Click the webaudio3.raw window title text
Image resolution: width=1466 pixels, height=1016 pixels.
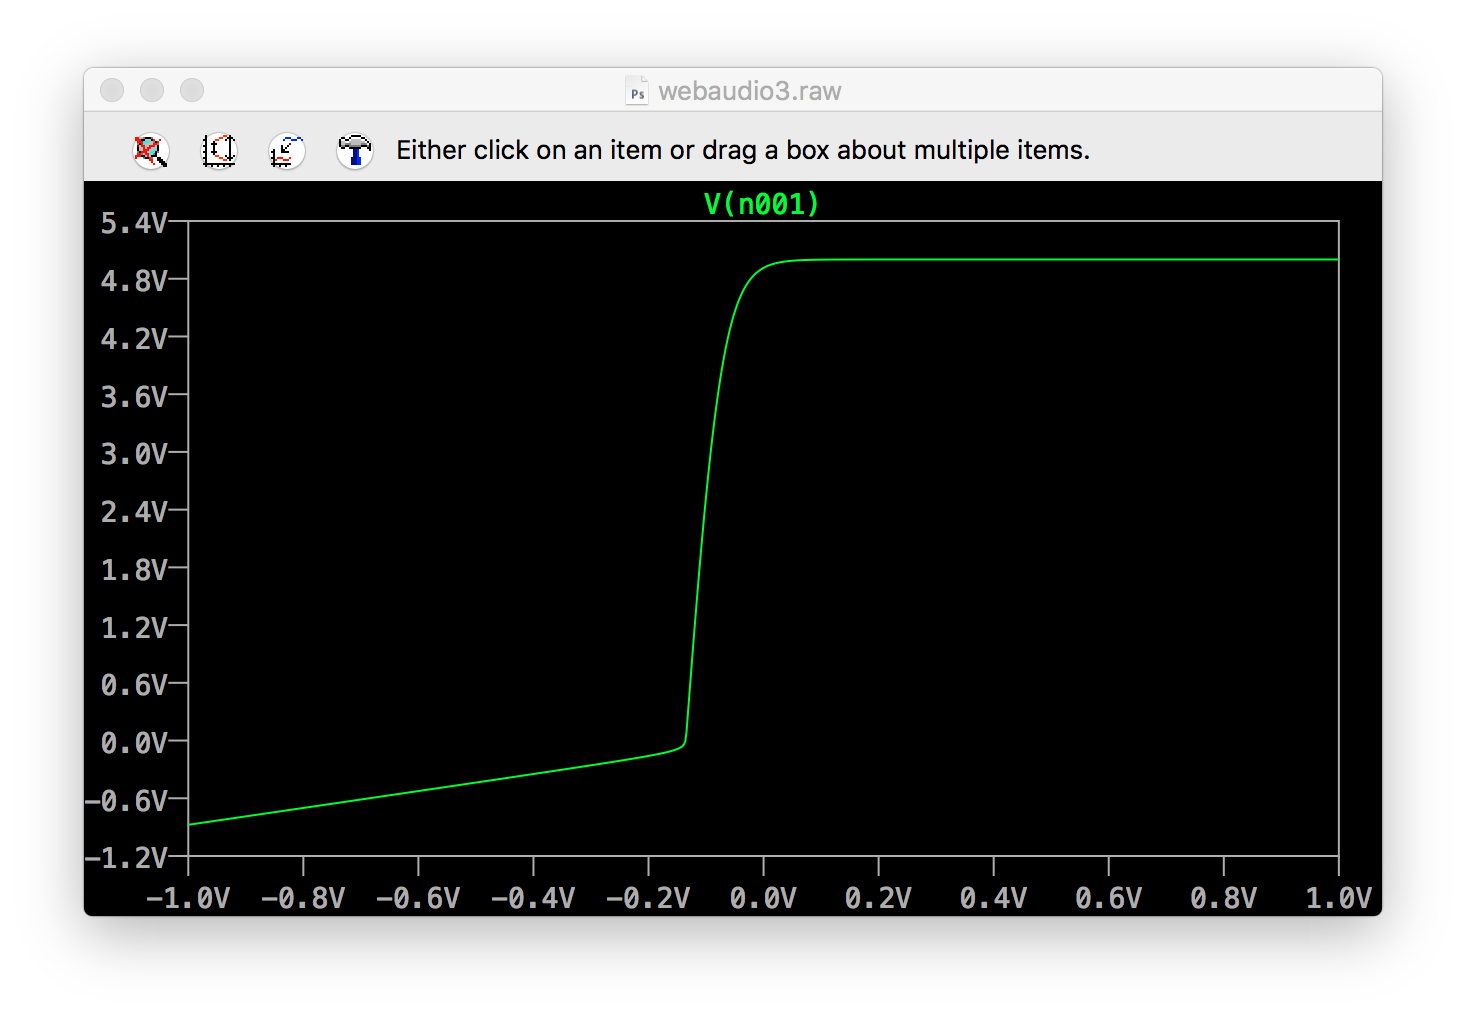pos(749,91)
